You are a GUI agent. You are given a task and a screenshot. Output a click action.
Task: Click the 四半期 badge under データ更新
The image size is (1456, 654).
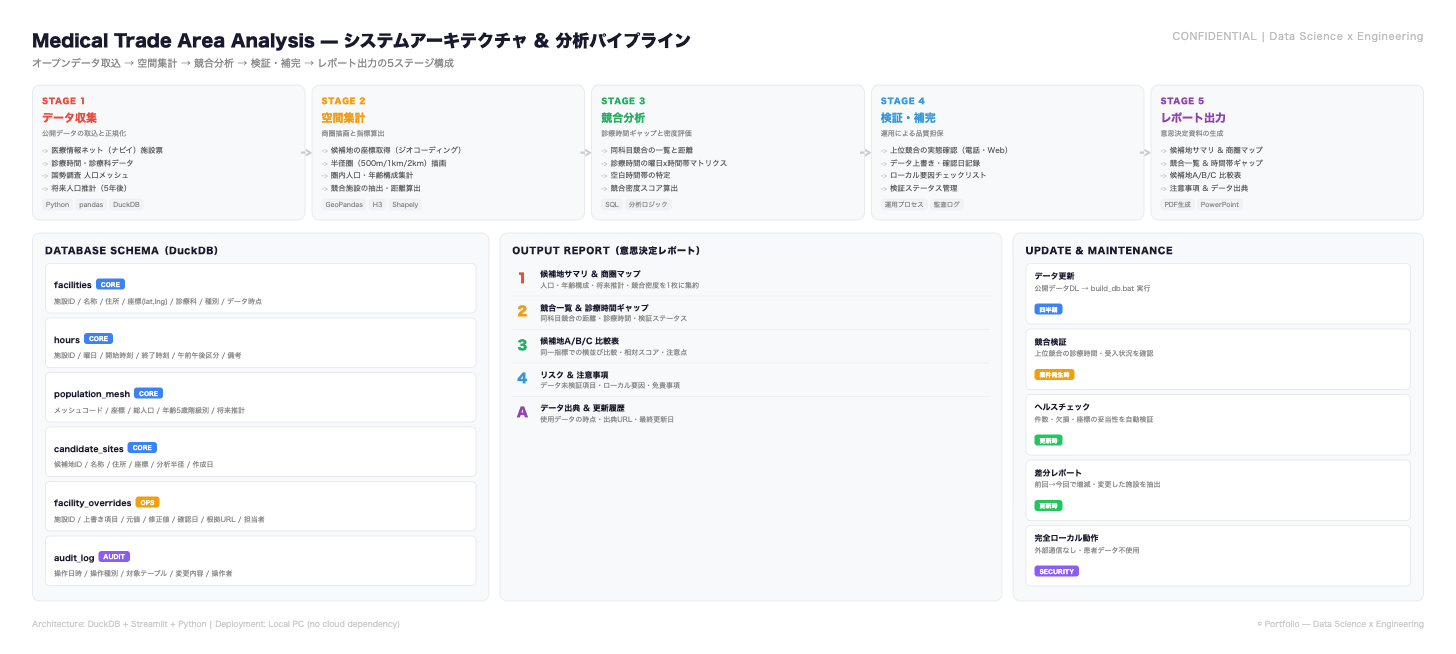pos(1047,309)
